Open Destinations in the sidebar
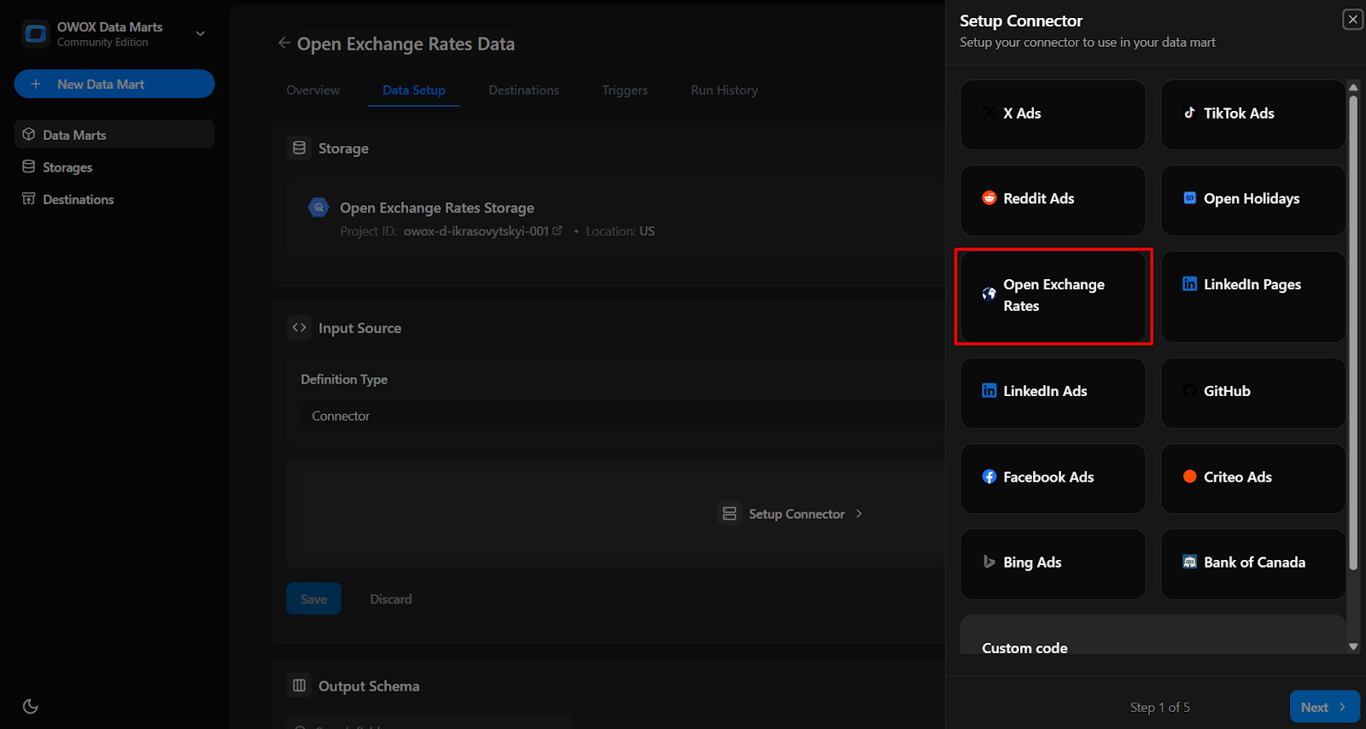1366x729 pixels. tap(114, 199)
